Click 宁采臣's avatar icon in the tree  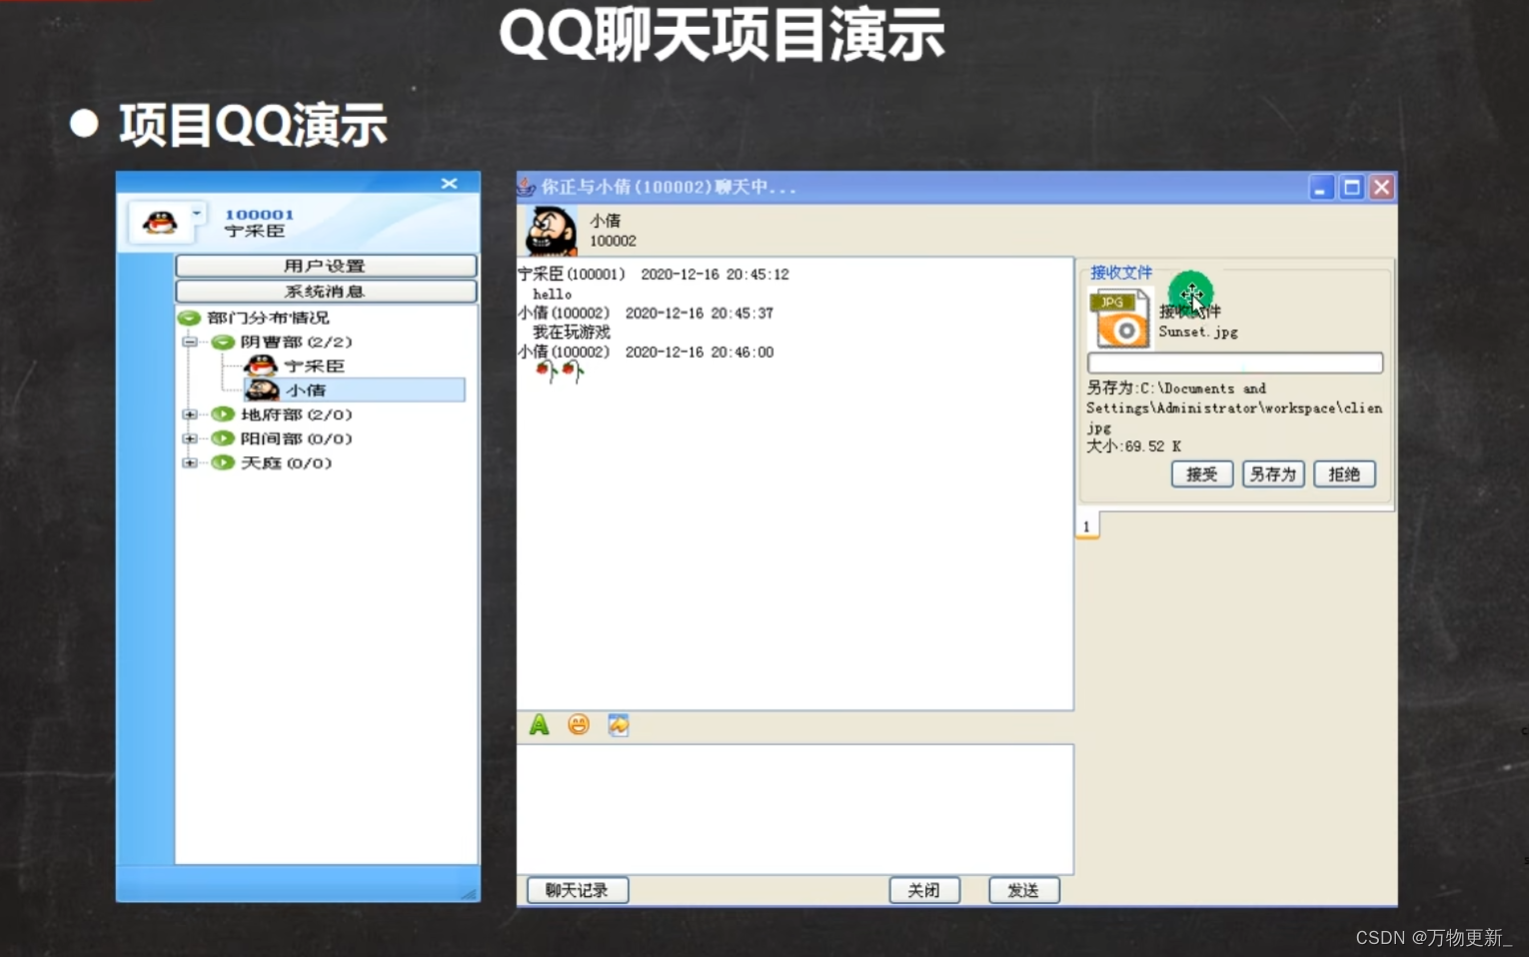(x=261, y=366)
